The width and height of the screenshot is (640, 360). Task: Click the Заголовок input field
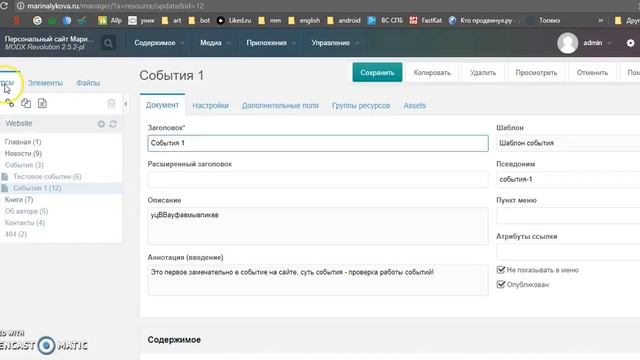click(318, 143)
